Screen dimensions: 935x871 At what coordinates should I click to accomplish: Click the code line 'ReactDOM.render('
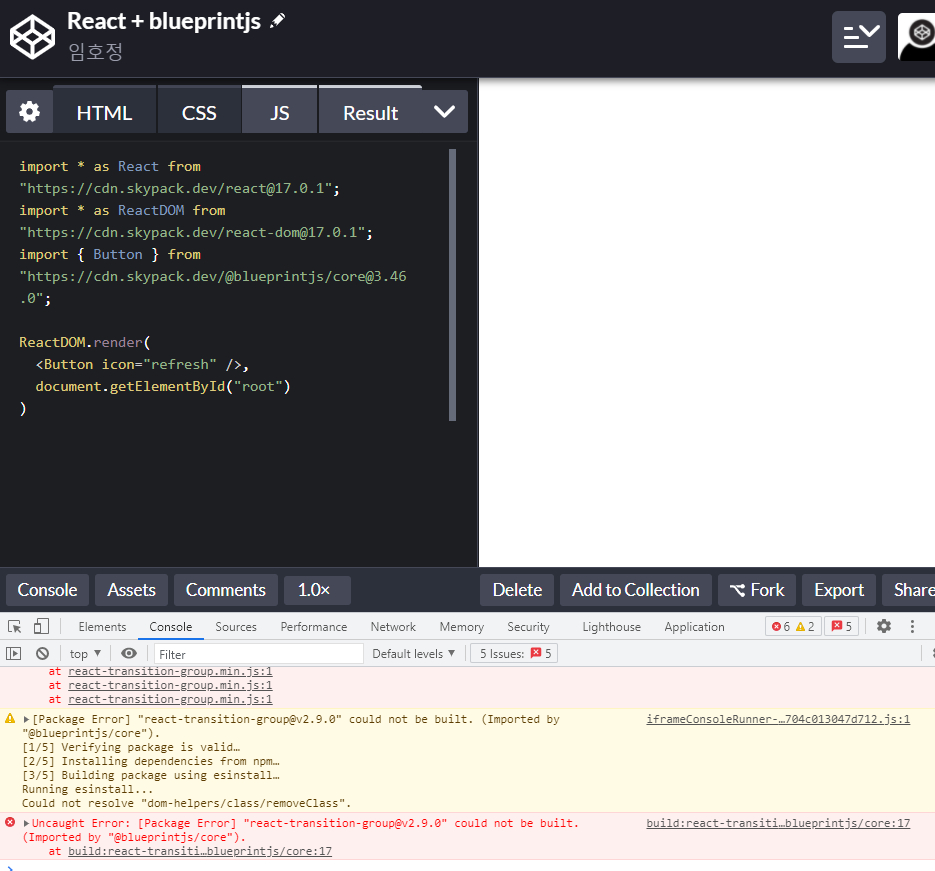(x=85, y=342)
